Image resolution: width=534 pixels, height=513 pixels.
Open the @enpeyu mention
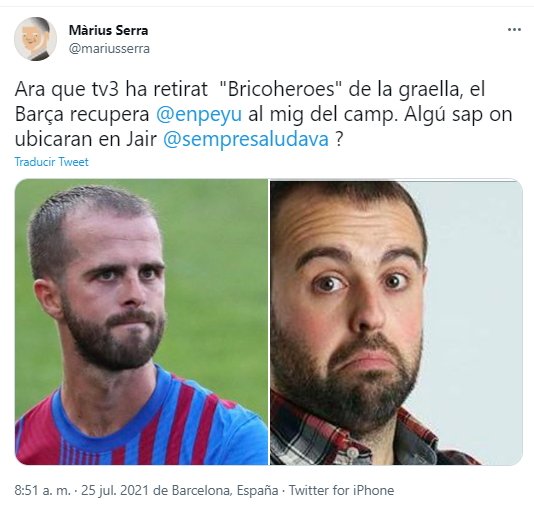pyautogui.click(x=199, y=114)
